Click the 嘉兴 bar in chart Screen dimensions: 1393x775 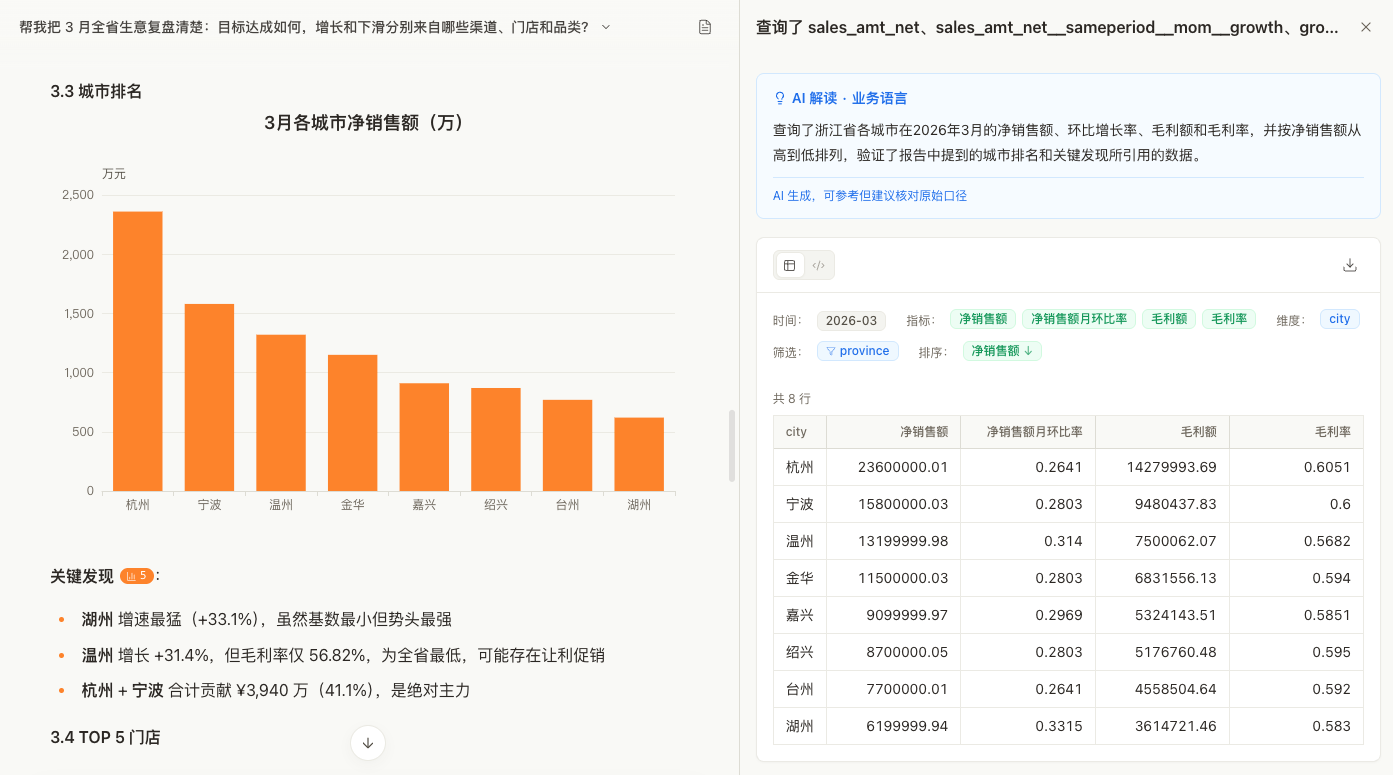[424, 437]
